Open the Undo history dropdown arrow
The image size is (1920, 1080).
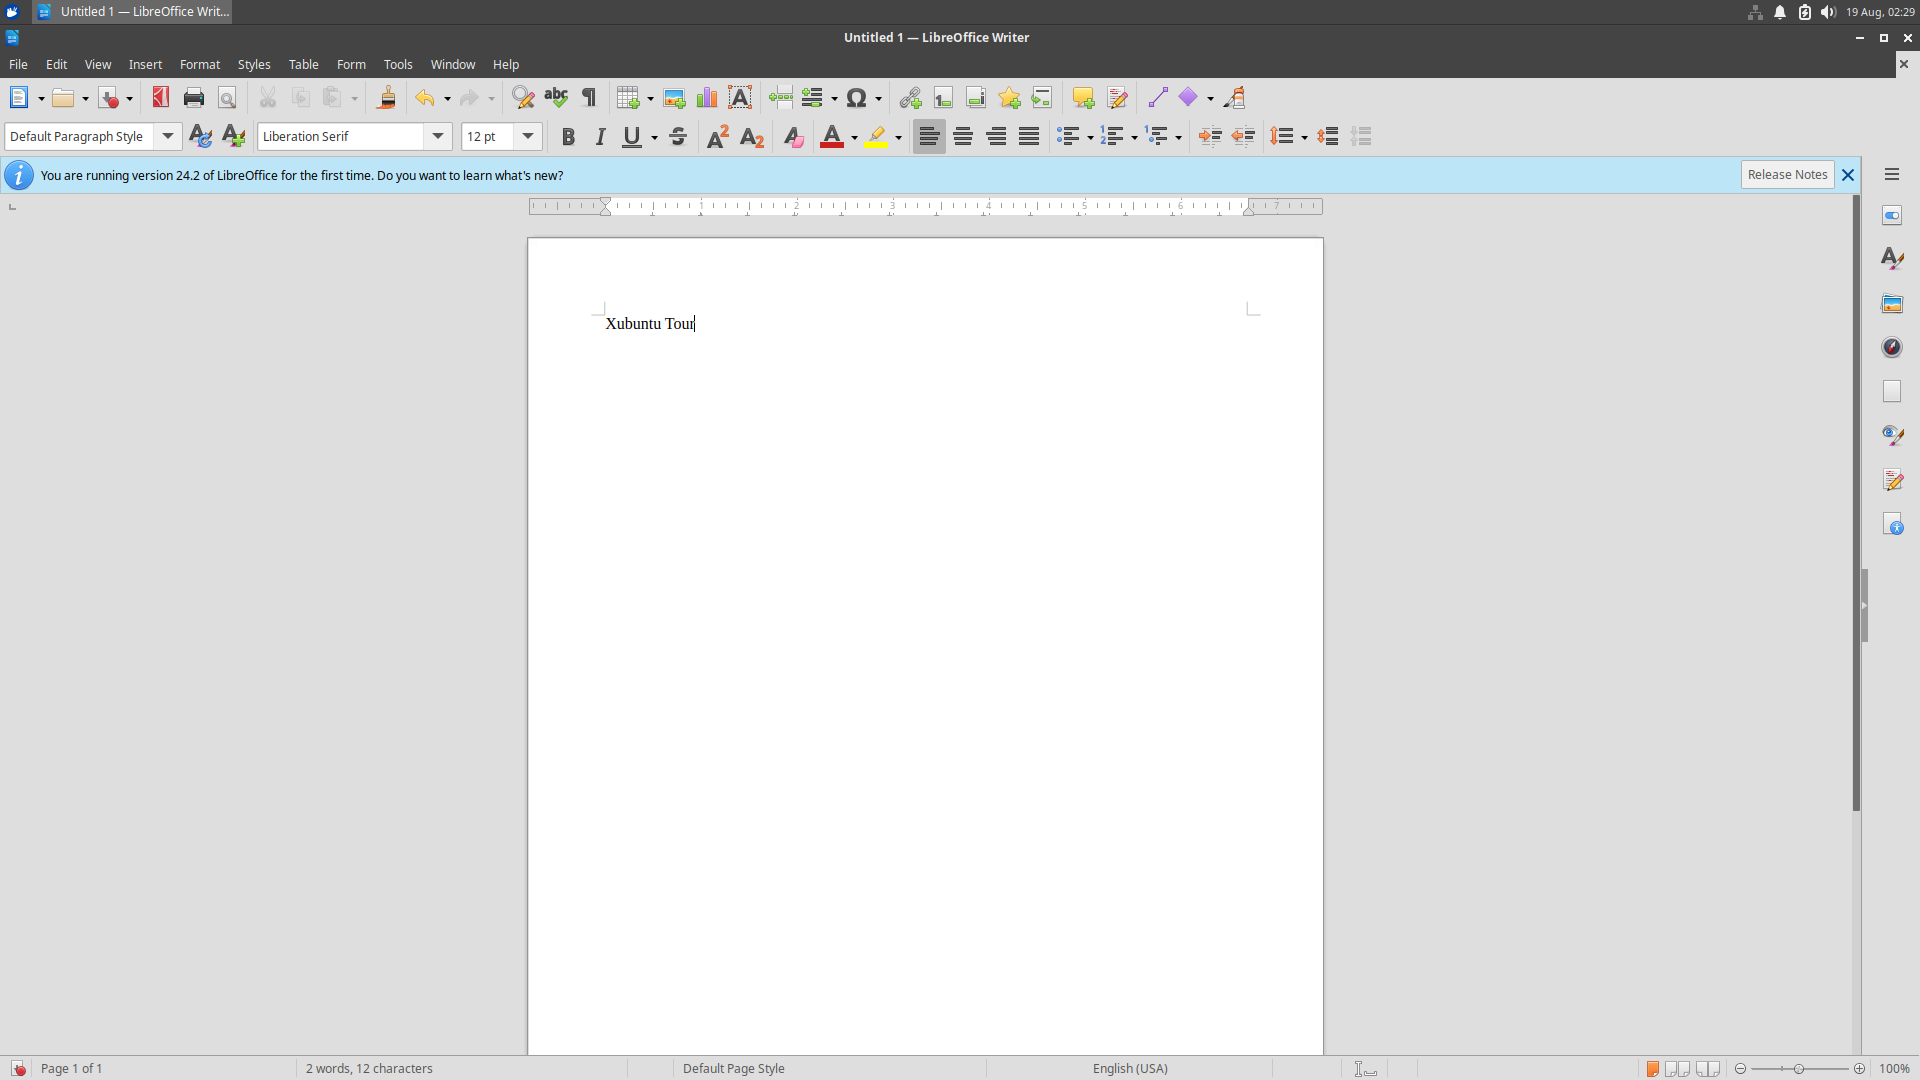pyautogui.click(x=447, y=98)
